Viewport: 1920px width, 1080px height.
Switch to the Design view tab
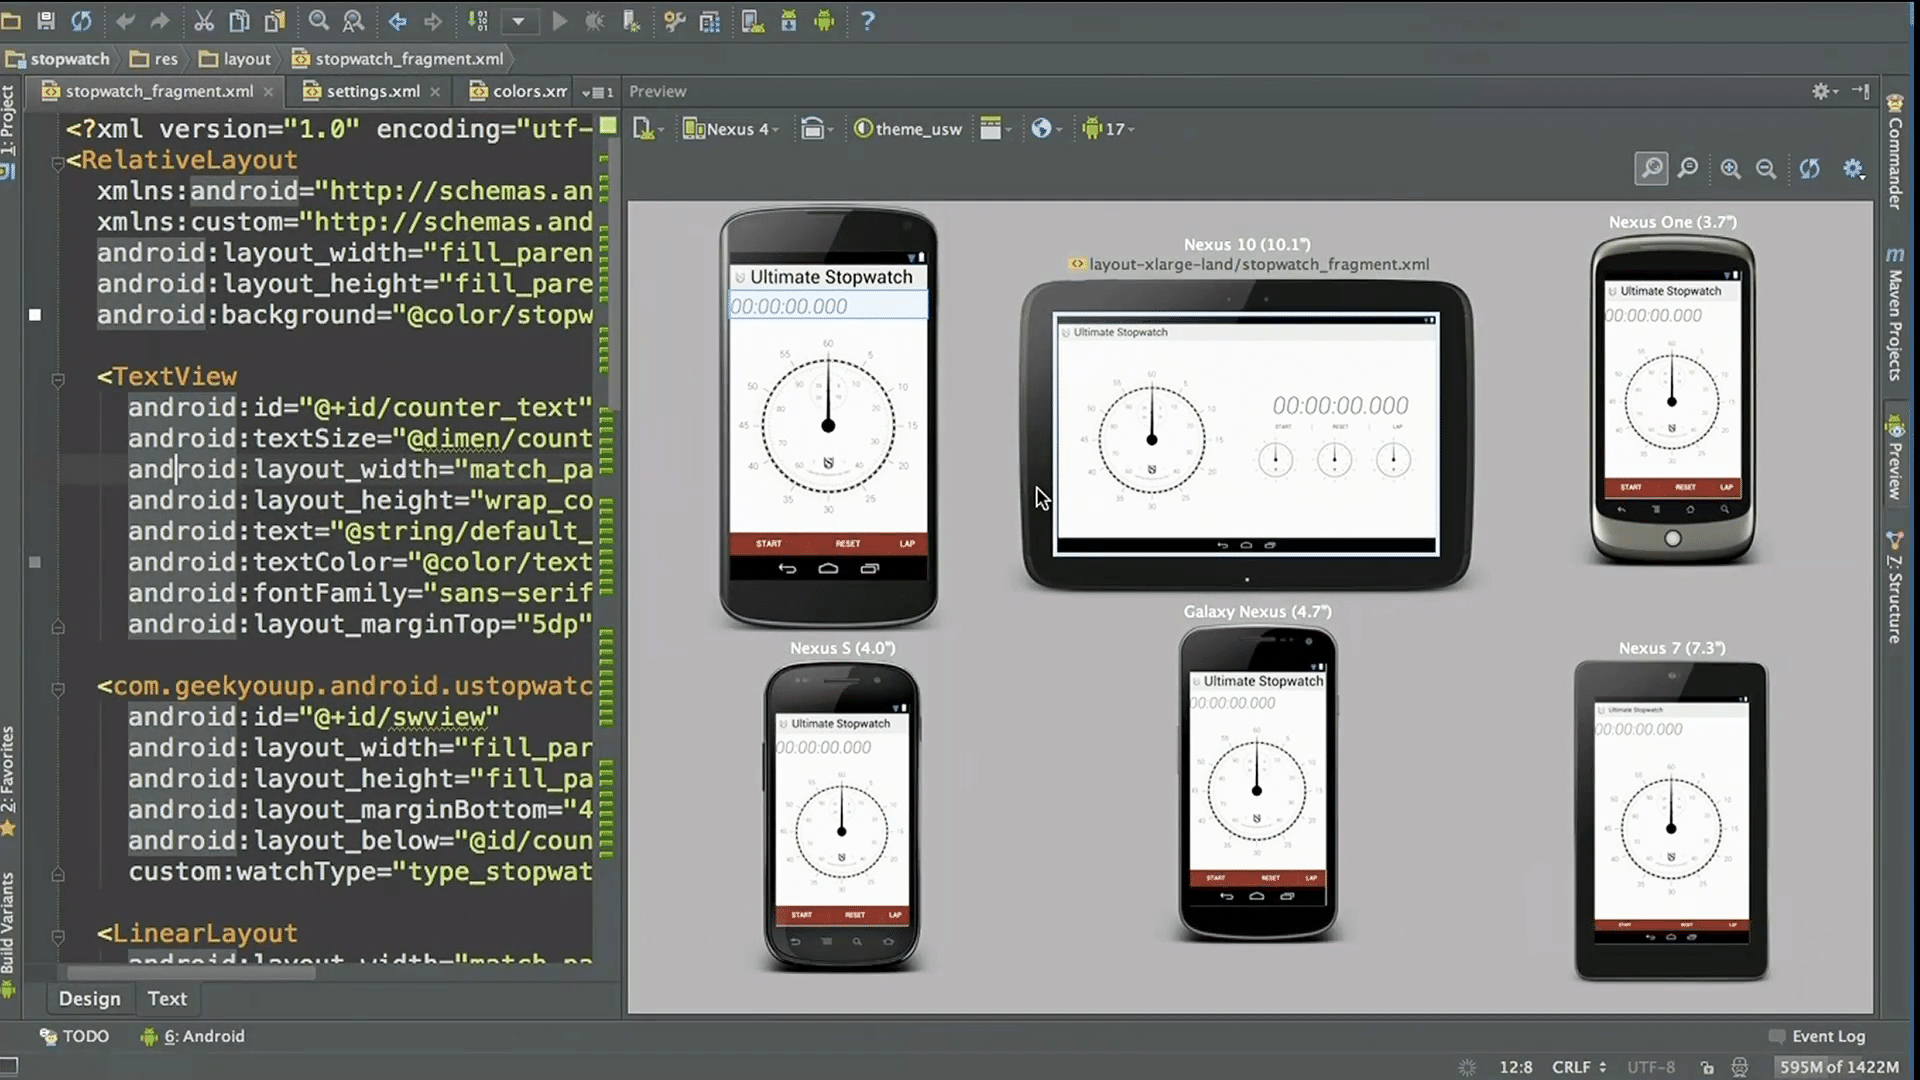pos(89,998)
